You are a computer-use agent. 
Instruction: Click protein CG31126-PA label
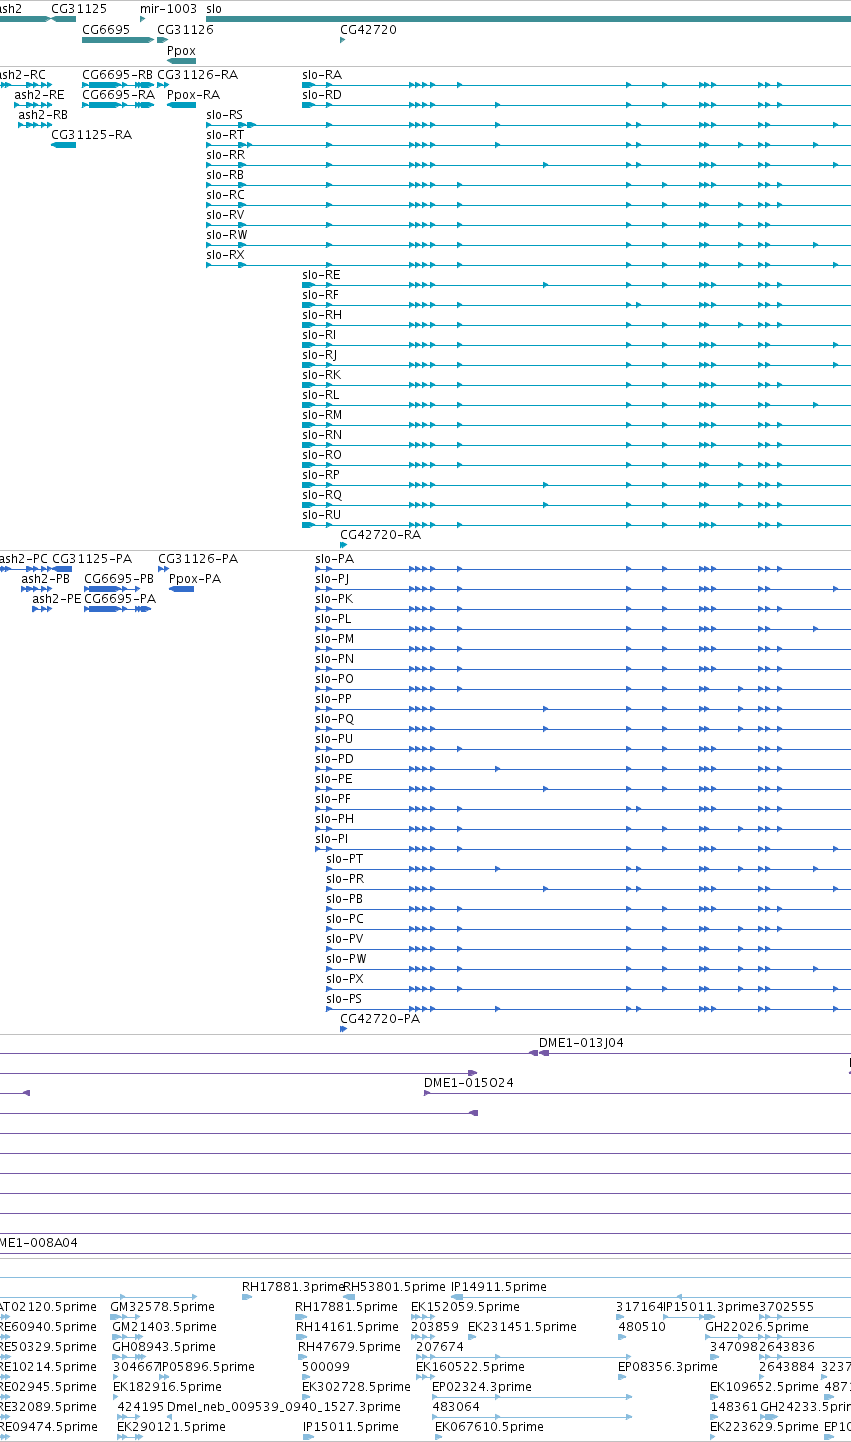tap(198, 559)
